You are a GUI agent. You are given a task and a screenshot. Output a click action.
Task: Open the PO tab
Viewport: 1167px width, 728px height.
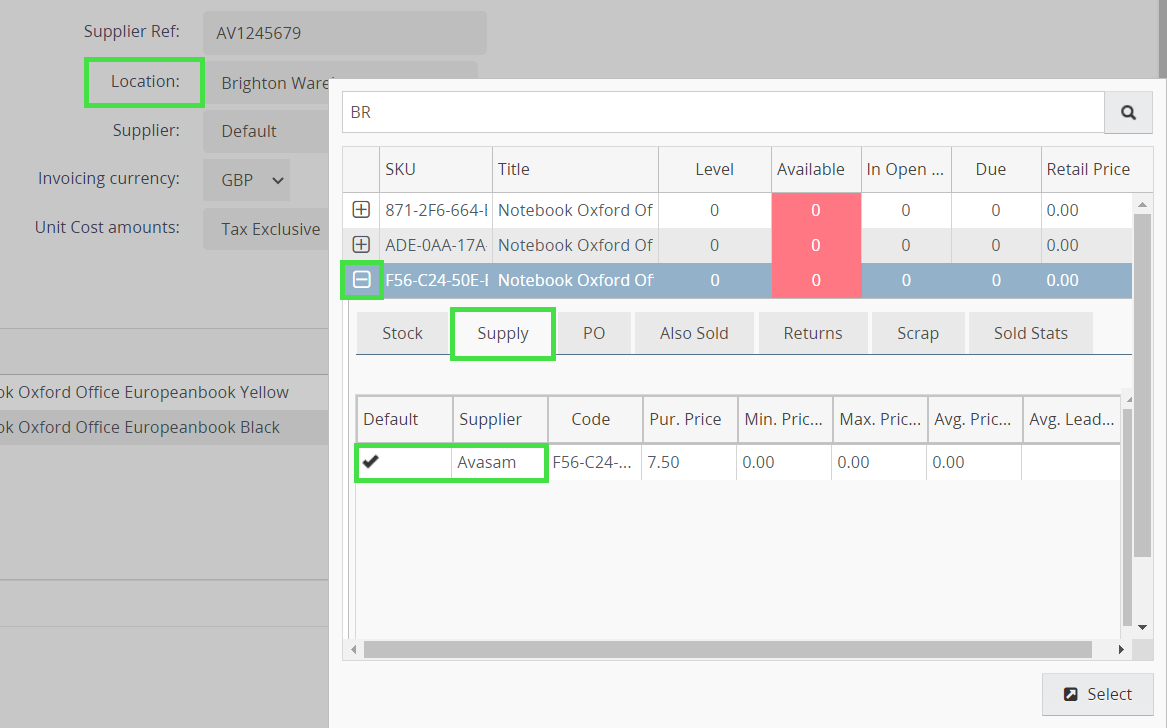pos(594,332)
